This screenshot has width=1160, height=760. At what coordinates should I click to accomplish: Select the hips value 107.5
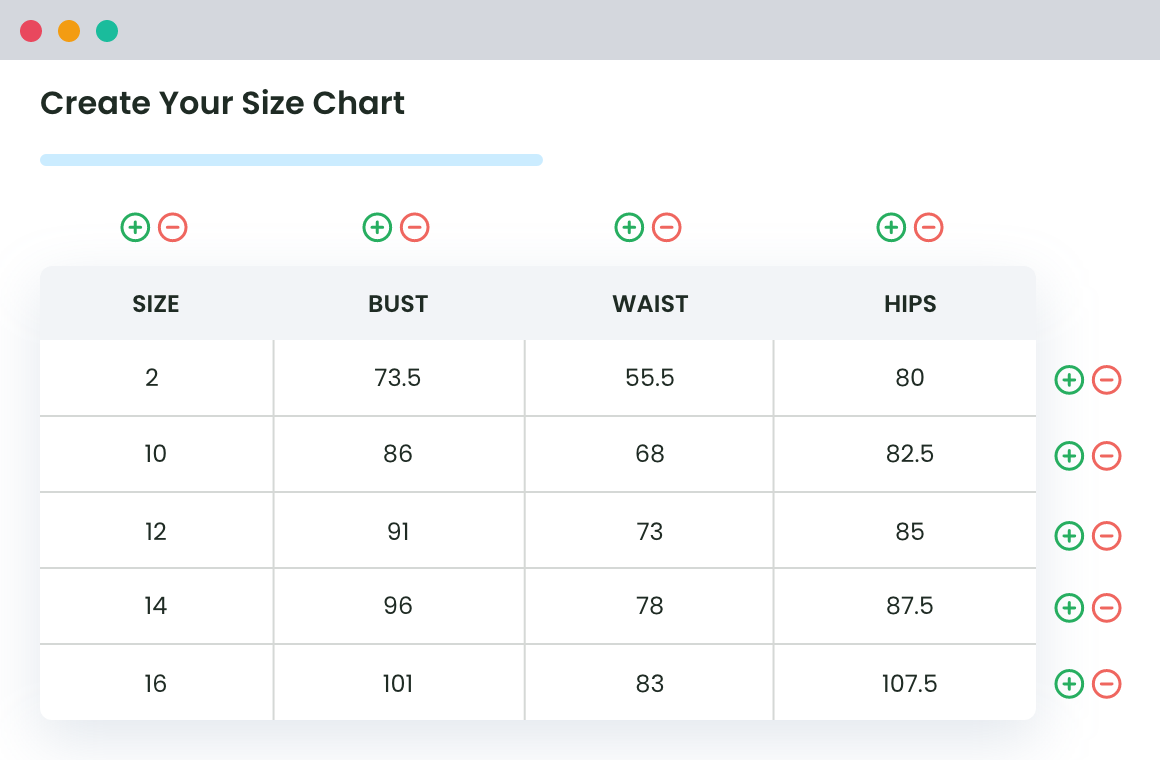(x=909, y=684)
